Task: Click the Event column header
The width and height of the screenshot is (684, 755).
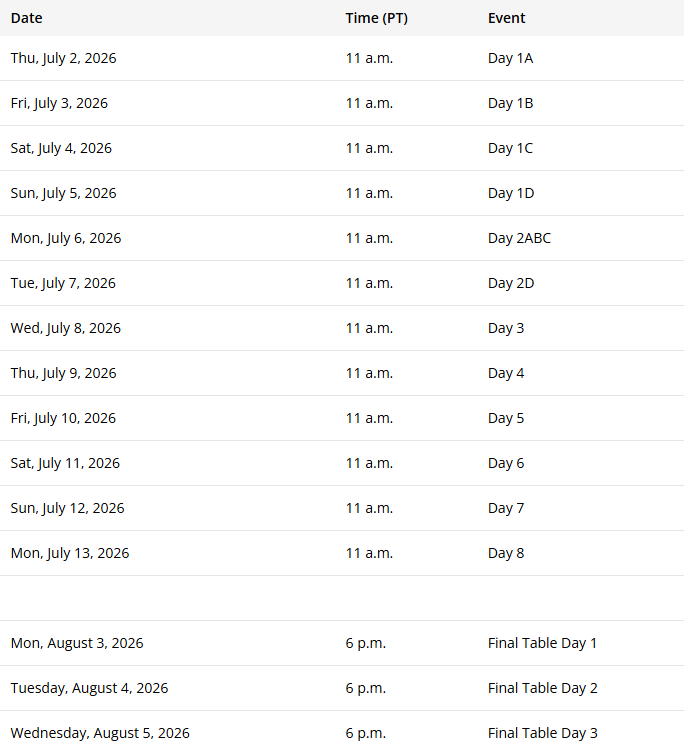Action: click(507, 18)
